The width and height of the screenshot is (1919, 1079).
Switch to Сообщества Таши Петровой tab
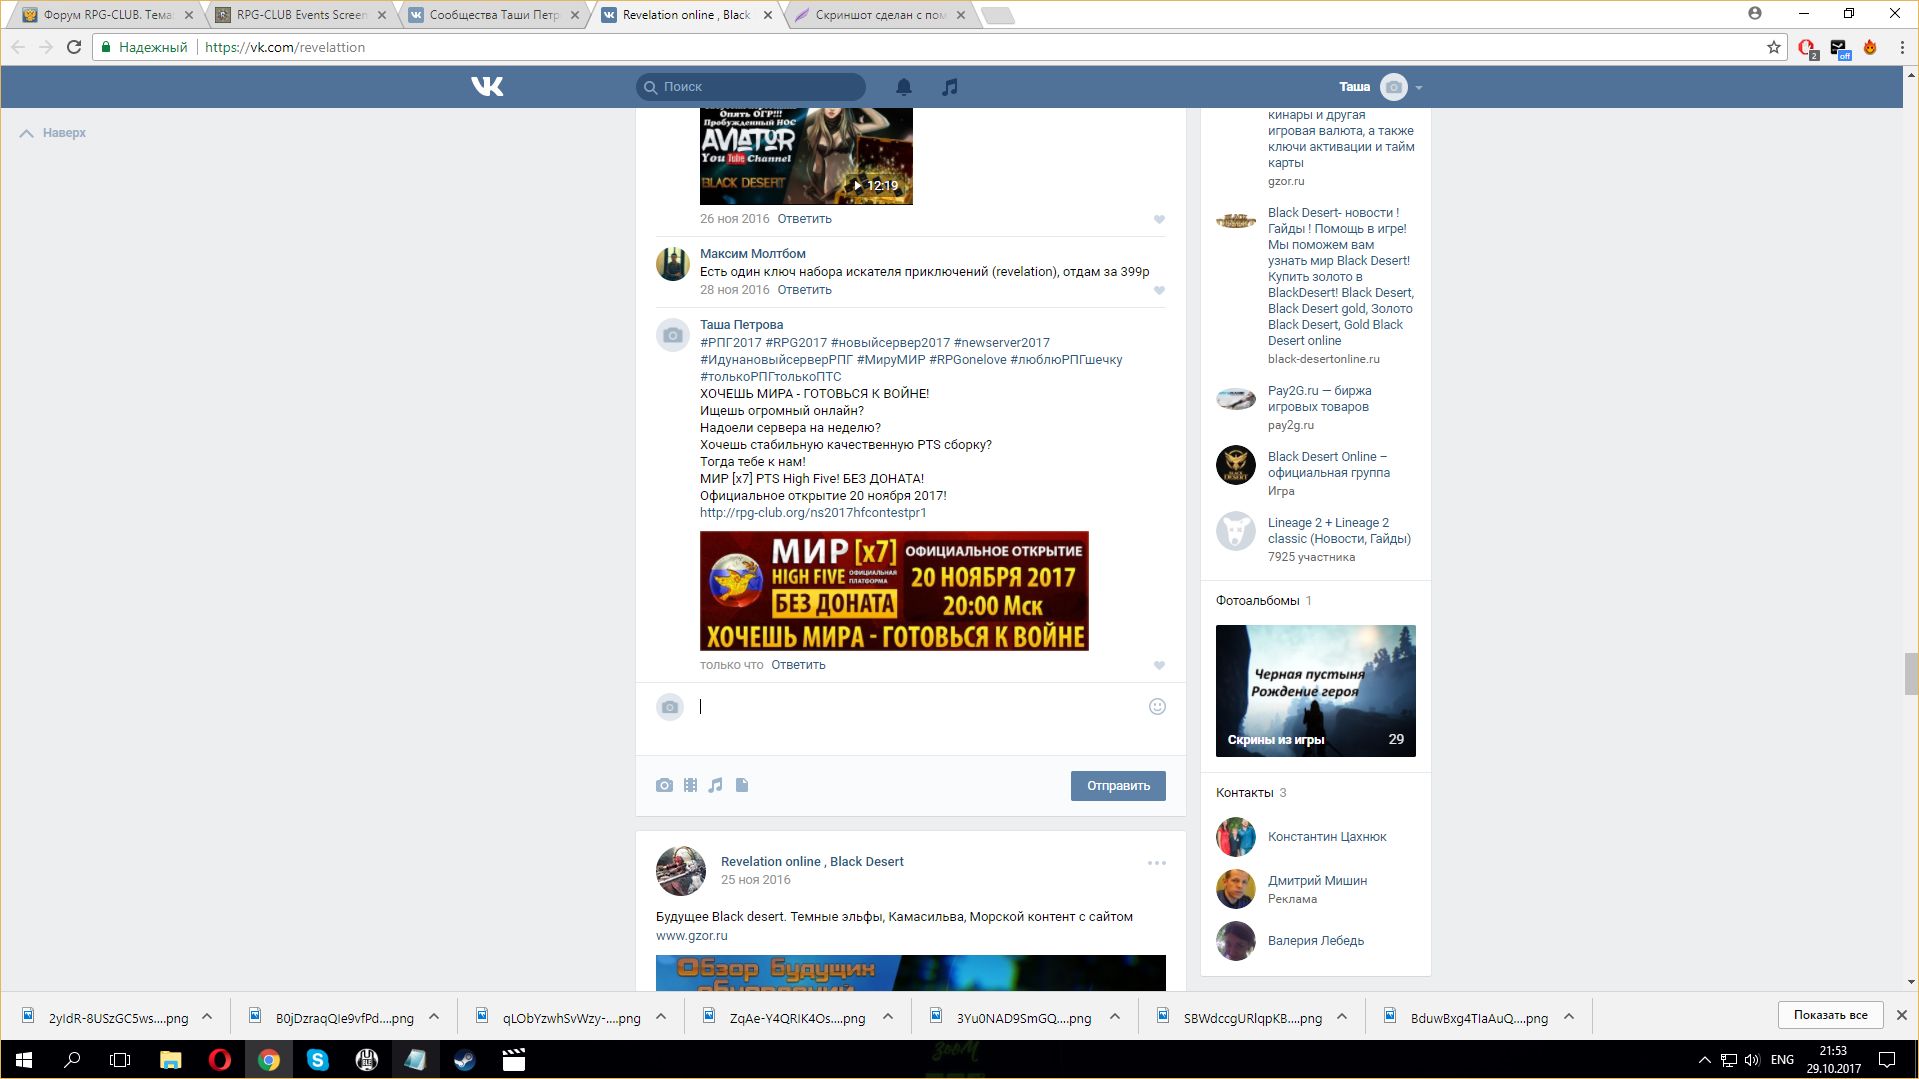click(x=492, y=15)
